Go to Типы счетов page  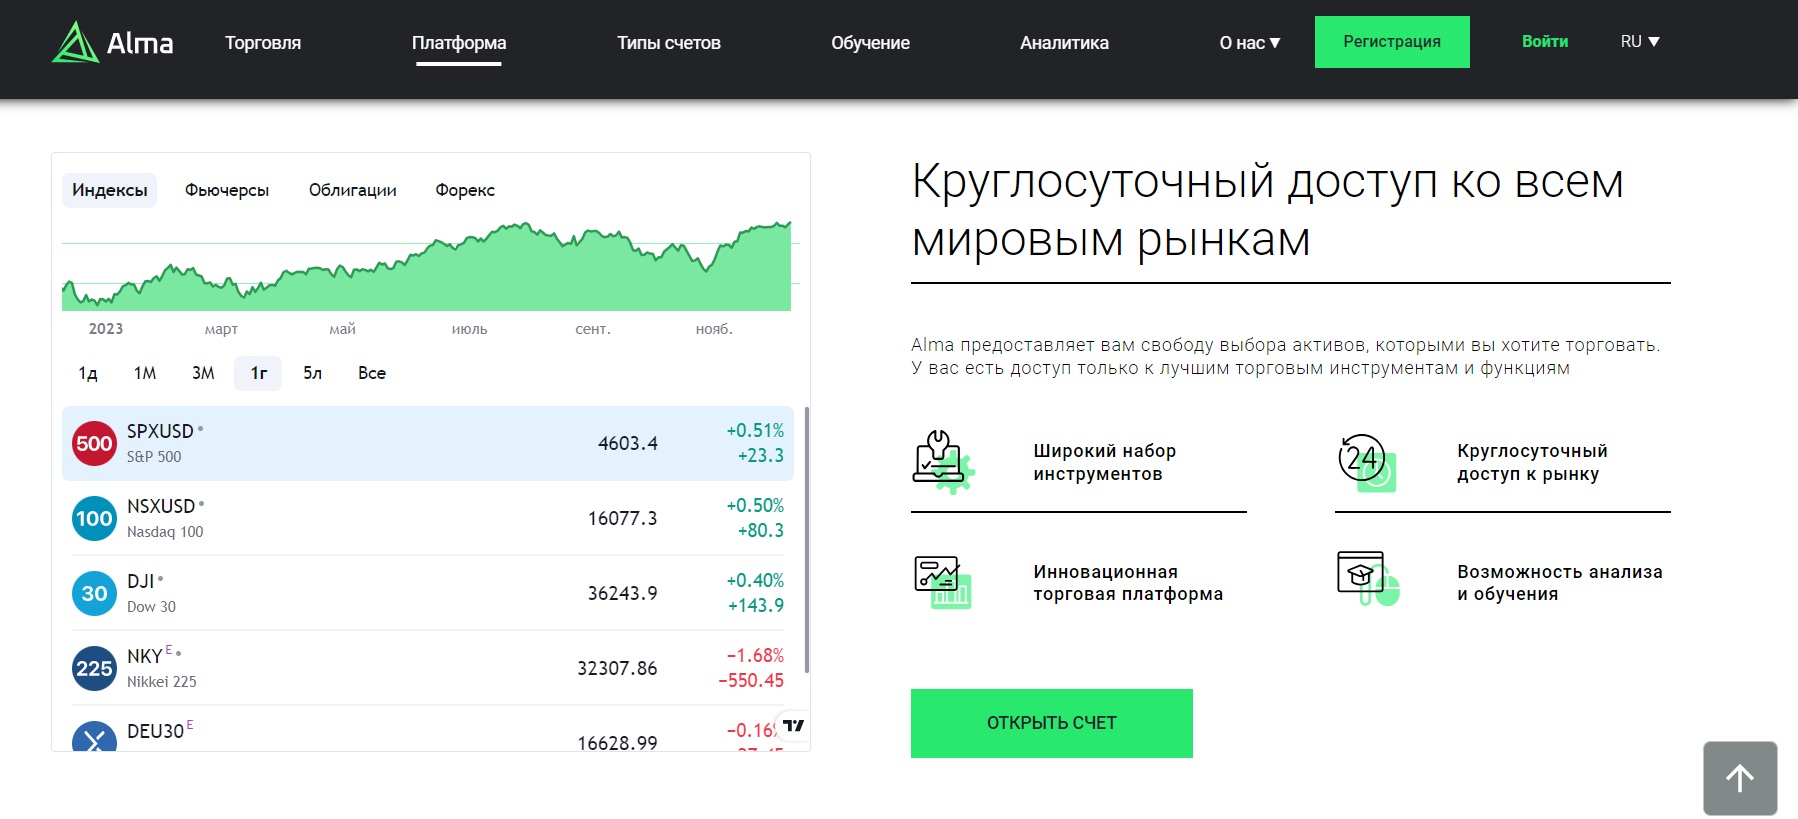click(669, 43)
